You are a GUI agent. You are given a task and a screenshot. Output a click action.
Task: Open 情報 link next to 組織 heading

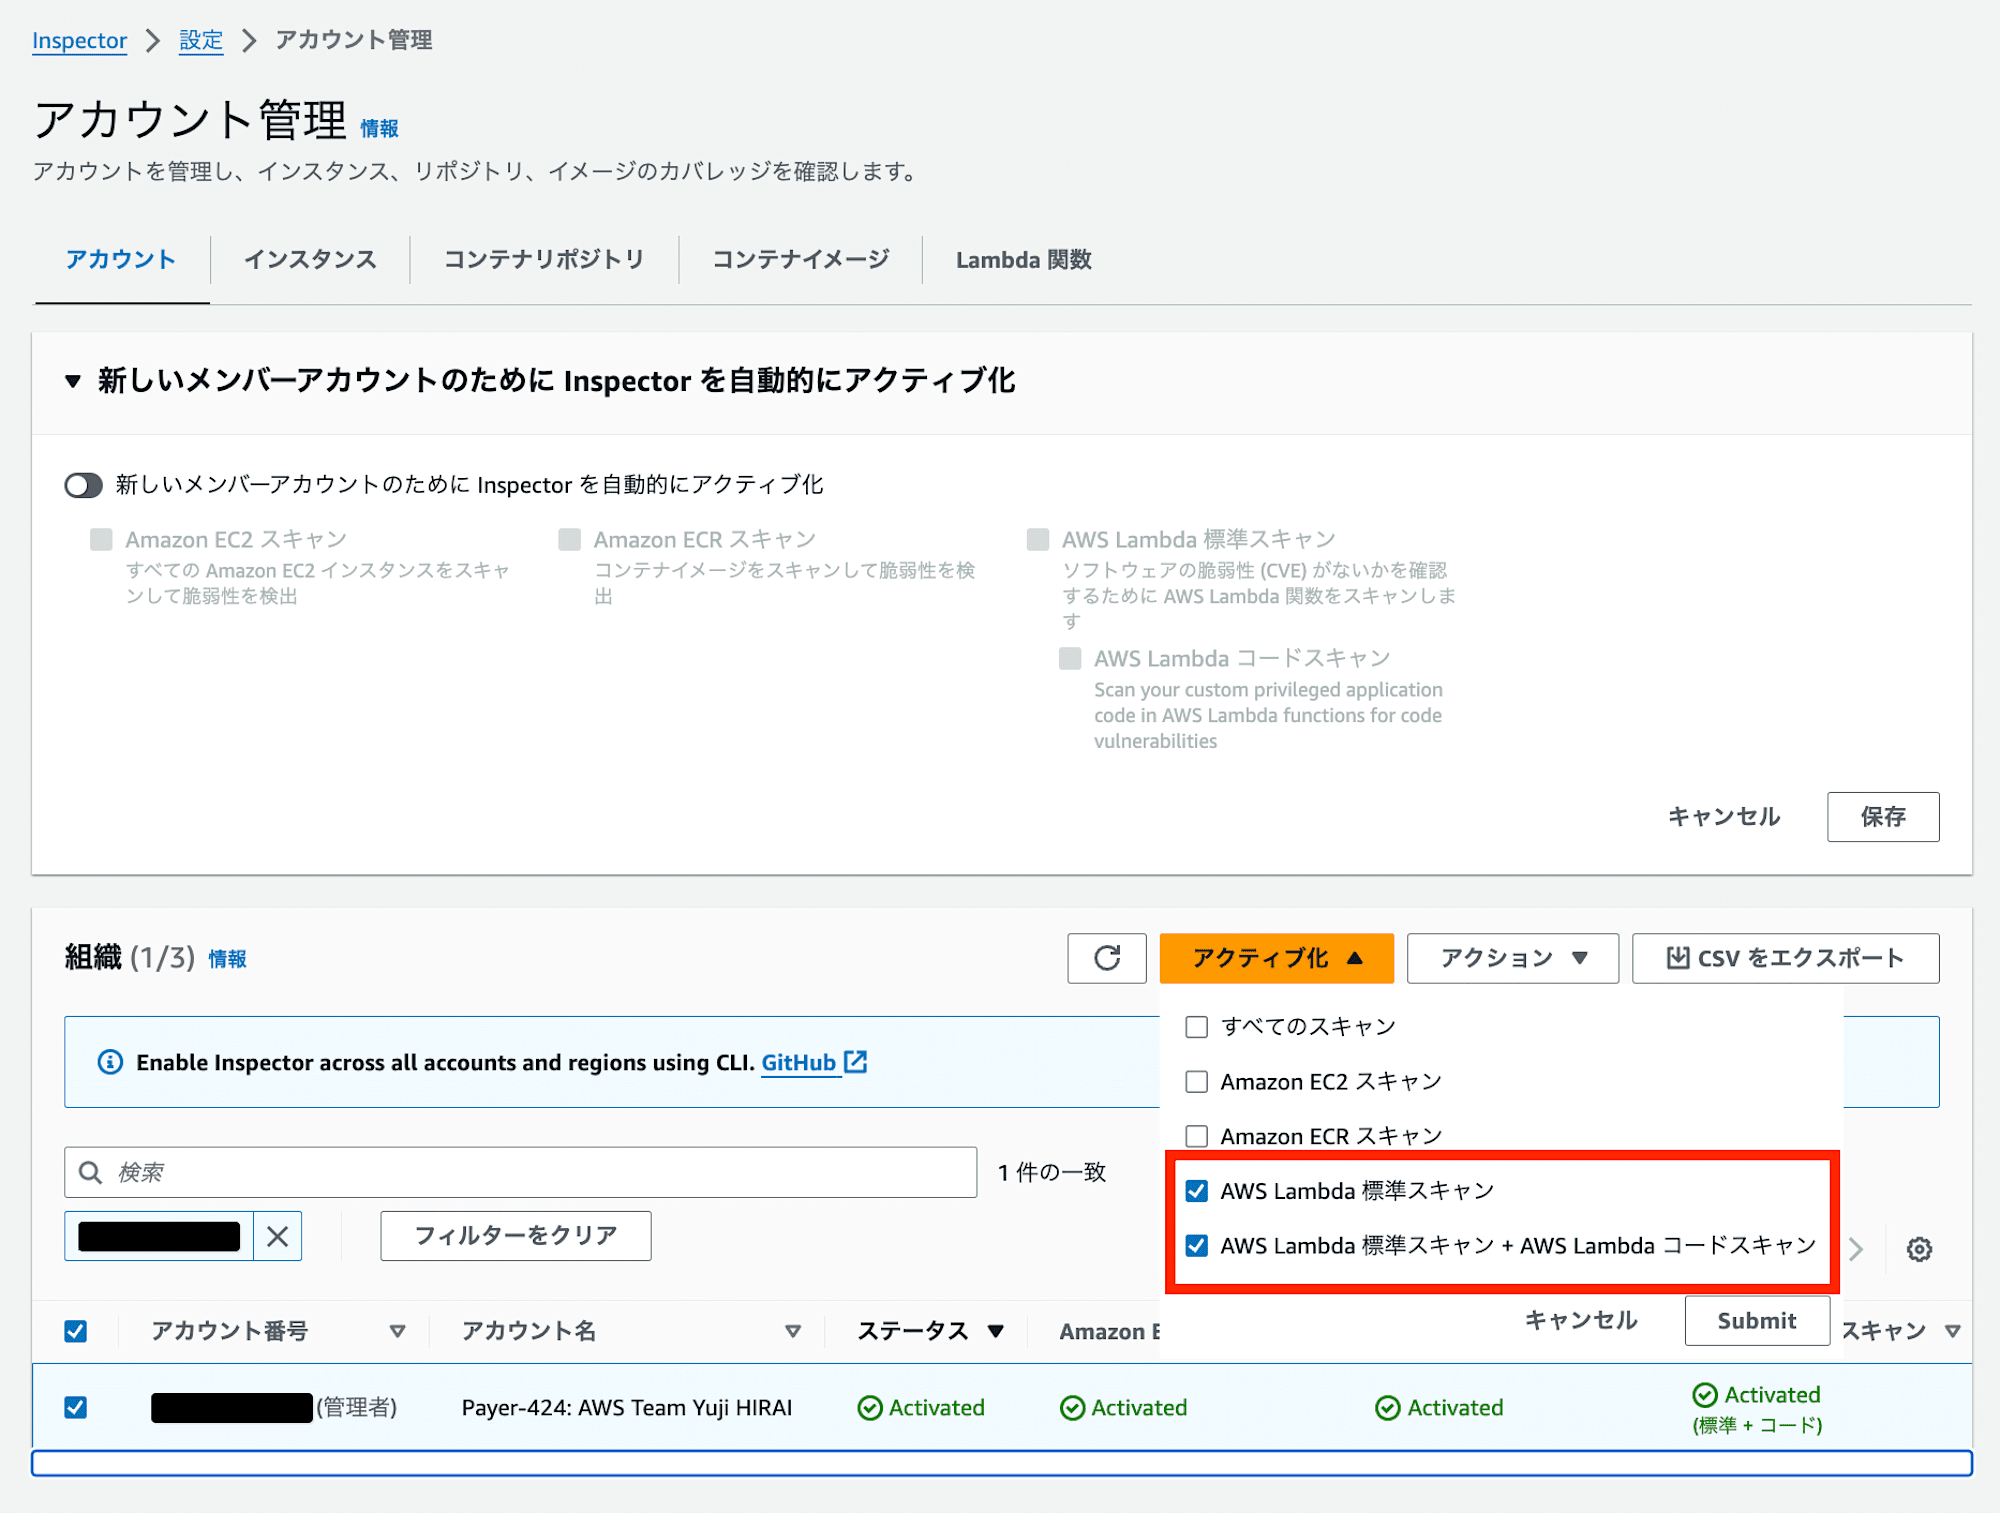point(227,959)
